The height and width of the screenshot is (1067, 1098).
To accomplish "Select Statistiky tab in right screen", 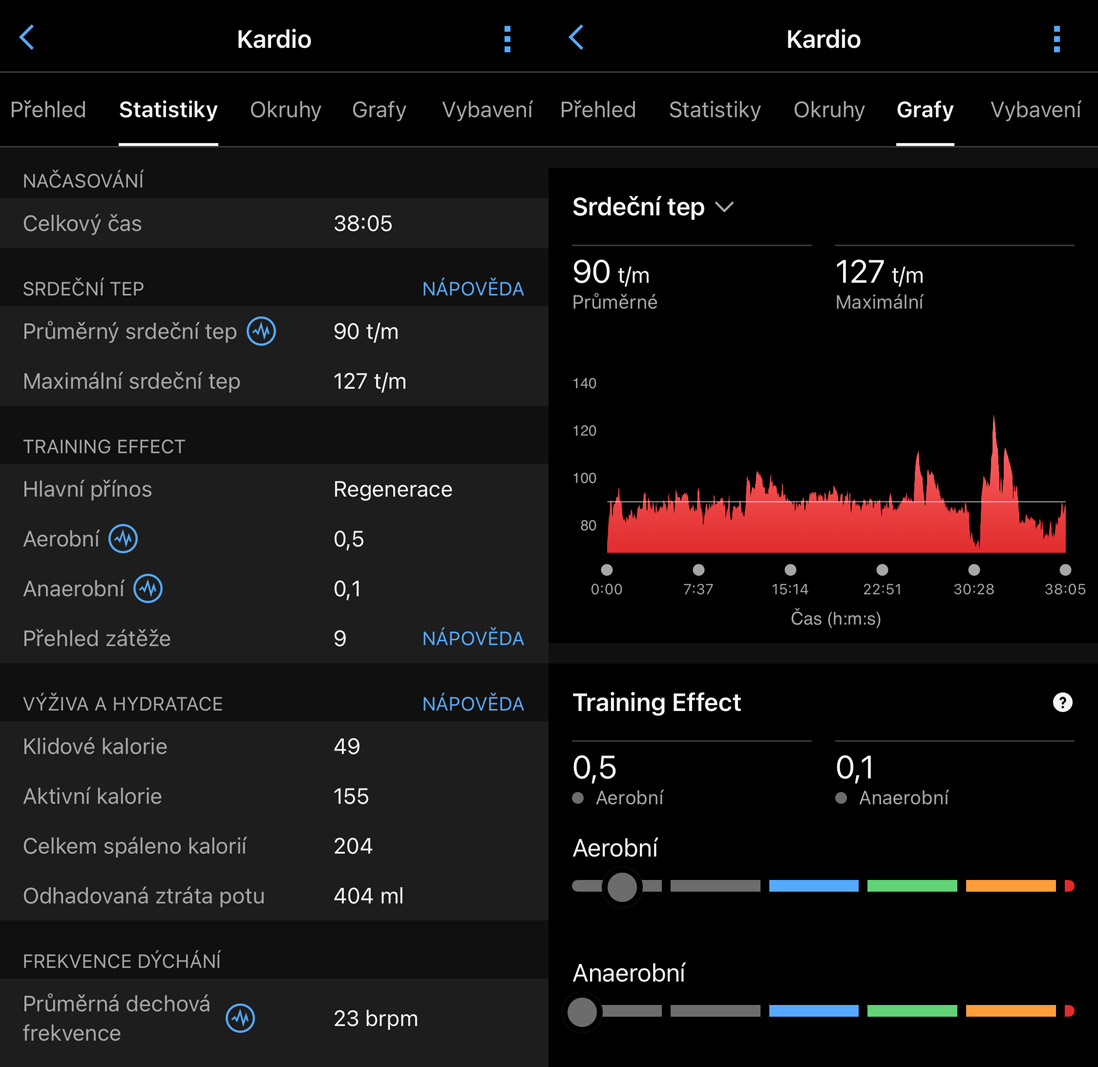I will [714, 110].
